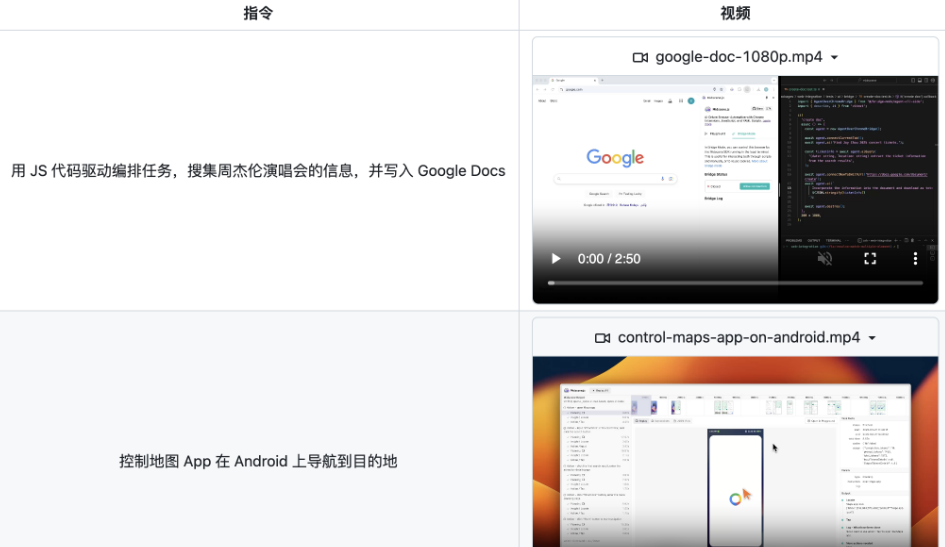Collapse control-maps-app-on-android.mp4 using its caret arrow

[x=872, y=339]
